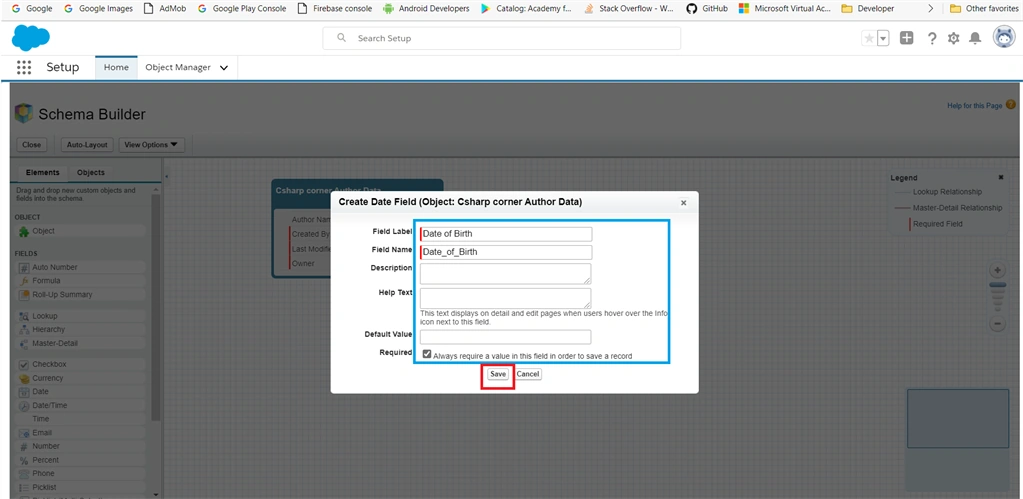The height and width of the screenshot is (499, 1023).
Task: Save the new date field
Action: click(498, 374)
